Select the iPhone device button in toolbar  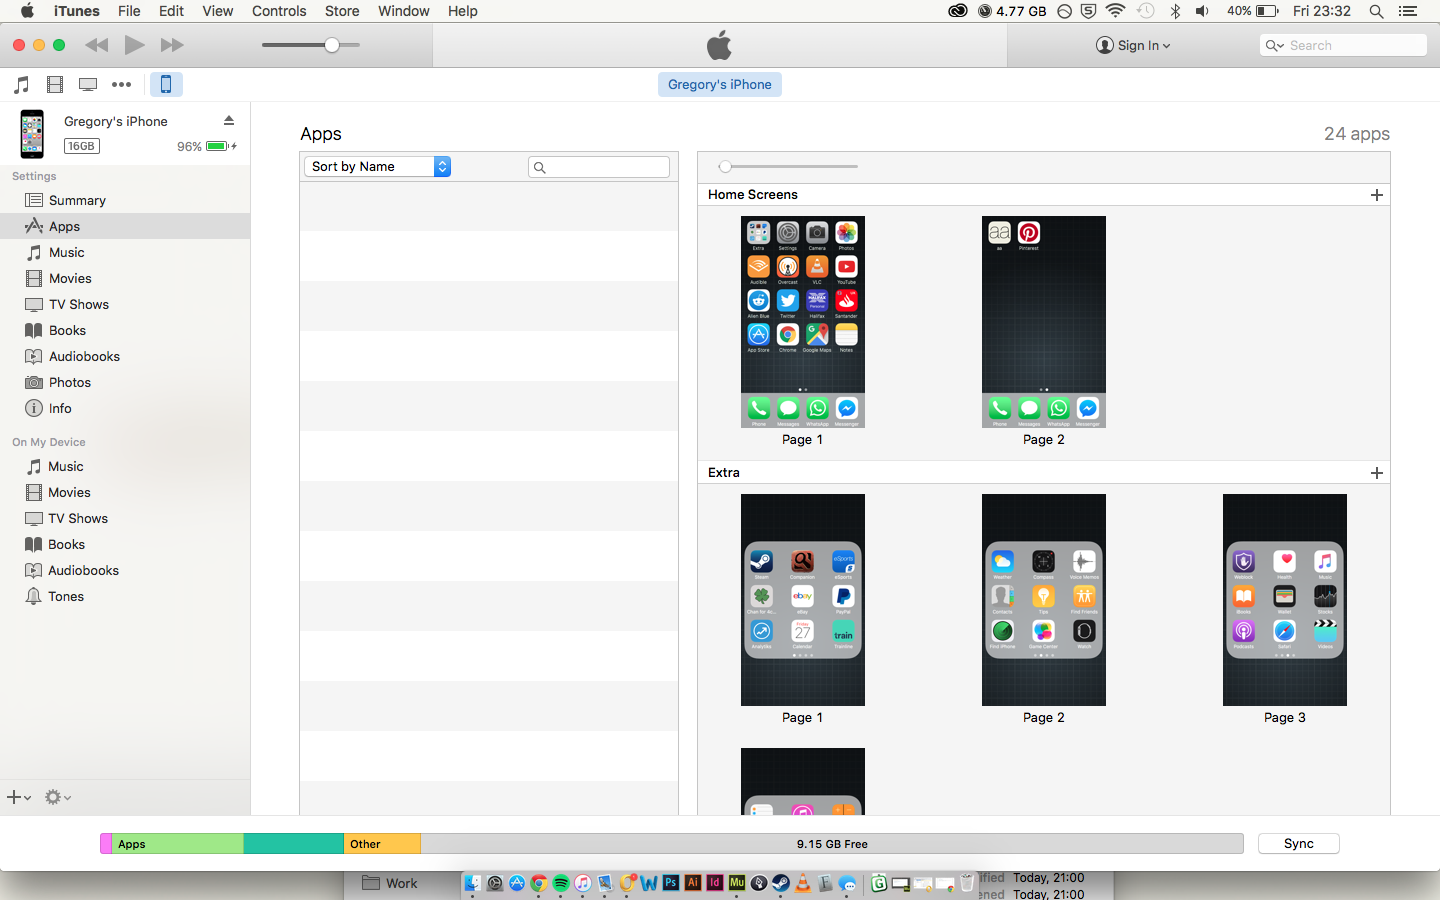tap(166, 85)
